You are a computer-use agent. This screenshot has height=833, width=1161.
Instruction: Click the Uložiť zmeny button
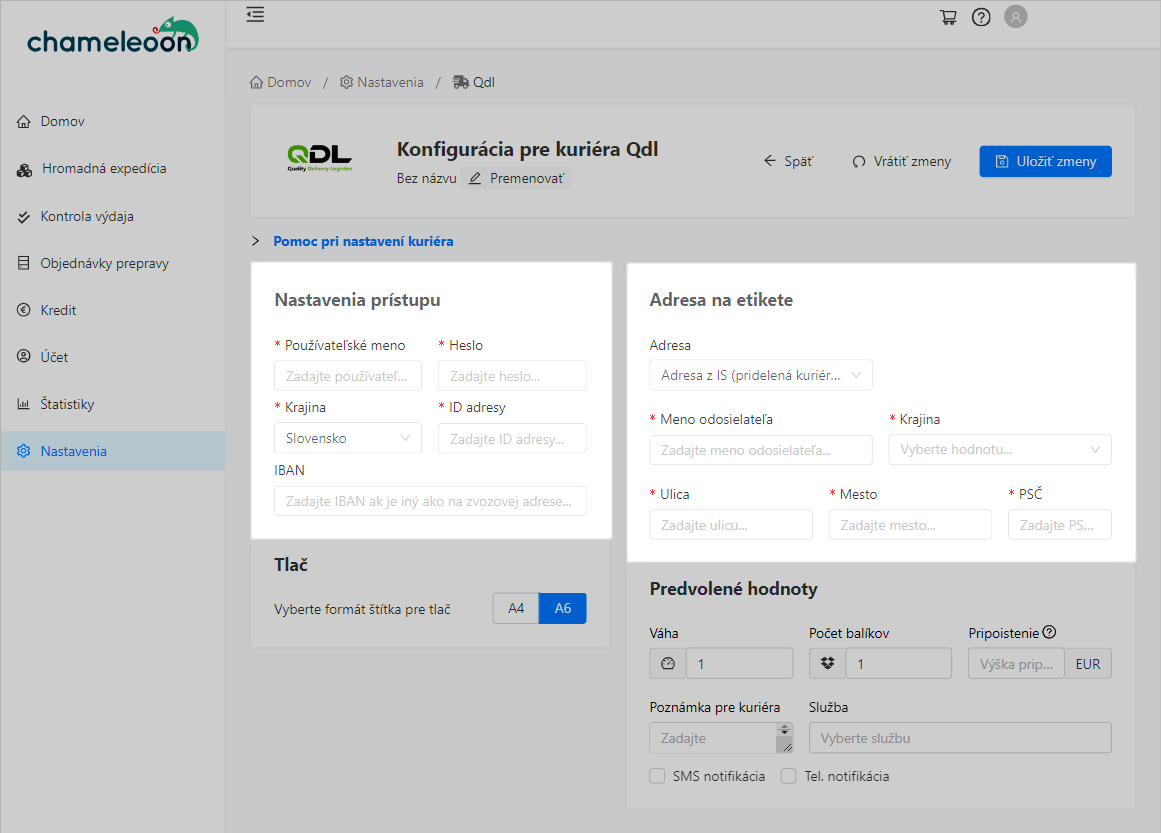pos(1045,161)
